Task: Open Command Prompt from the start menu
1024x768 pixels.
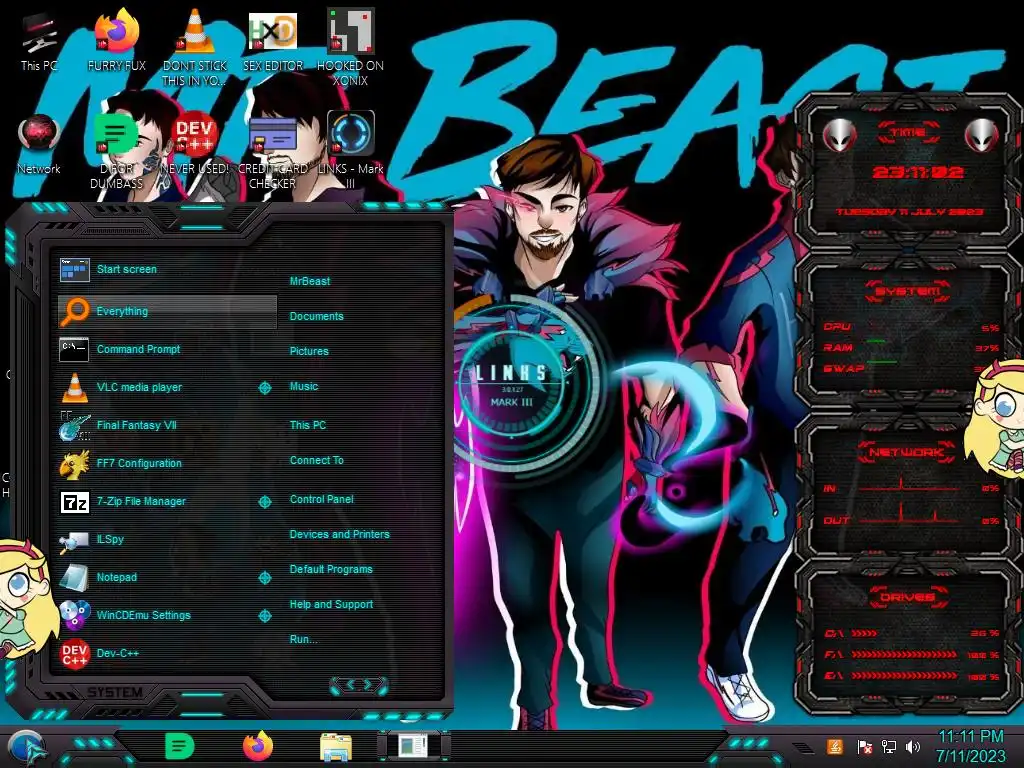Action: 168,349
